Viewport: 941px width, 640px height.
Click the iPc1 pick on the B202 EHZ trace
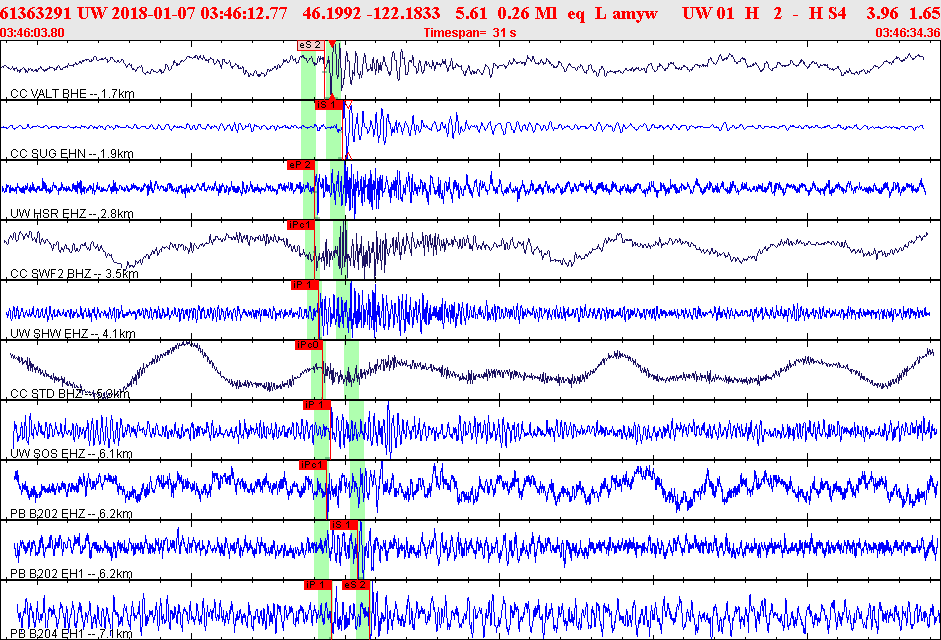click(x=312, y=465)
